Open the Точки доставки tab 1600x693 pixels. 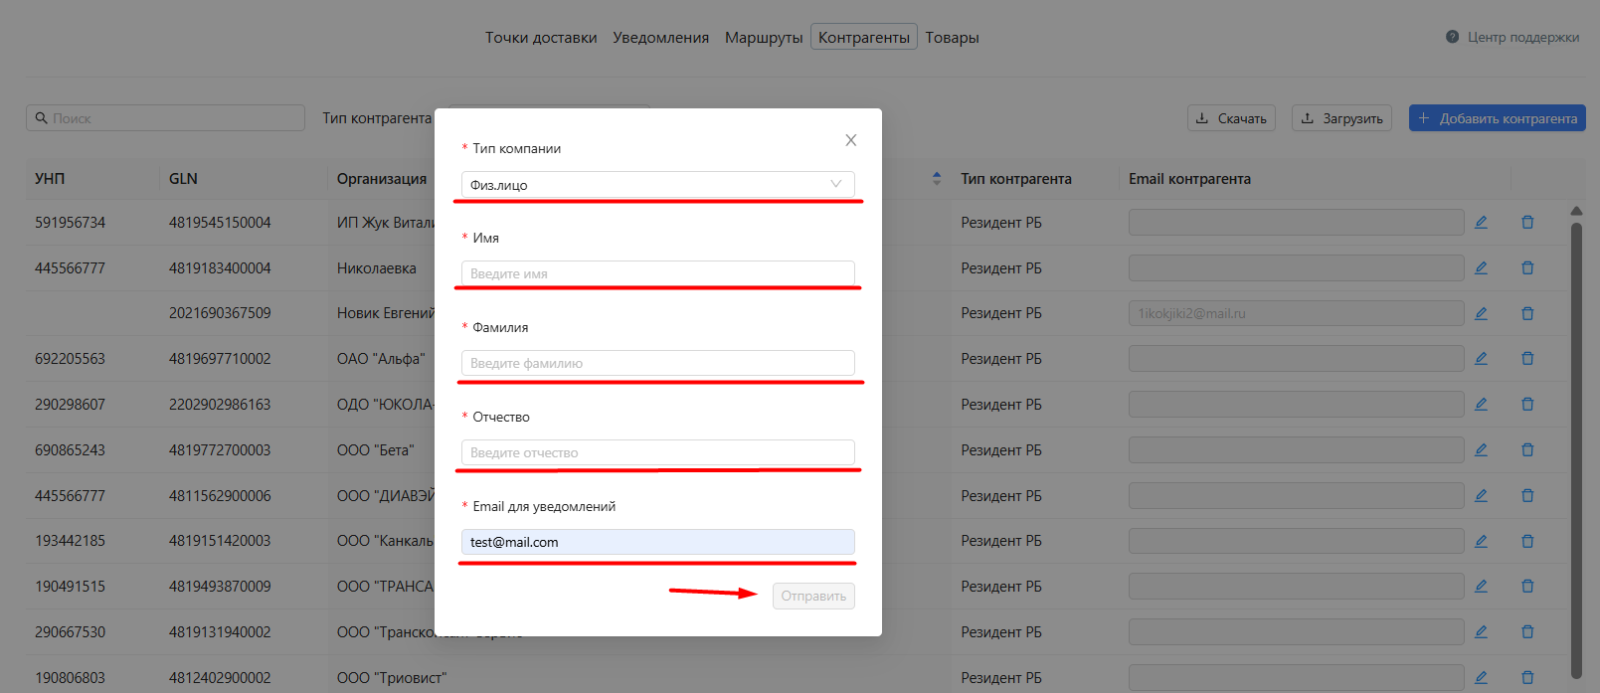point(541,37)
